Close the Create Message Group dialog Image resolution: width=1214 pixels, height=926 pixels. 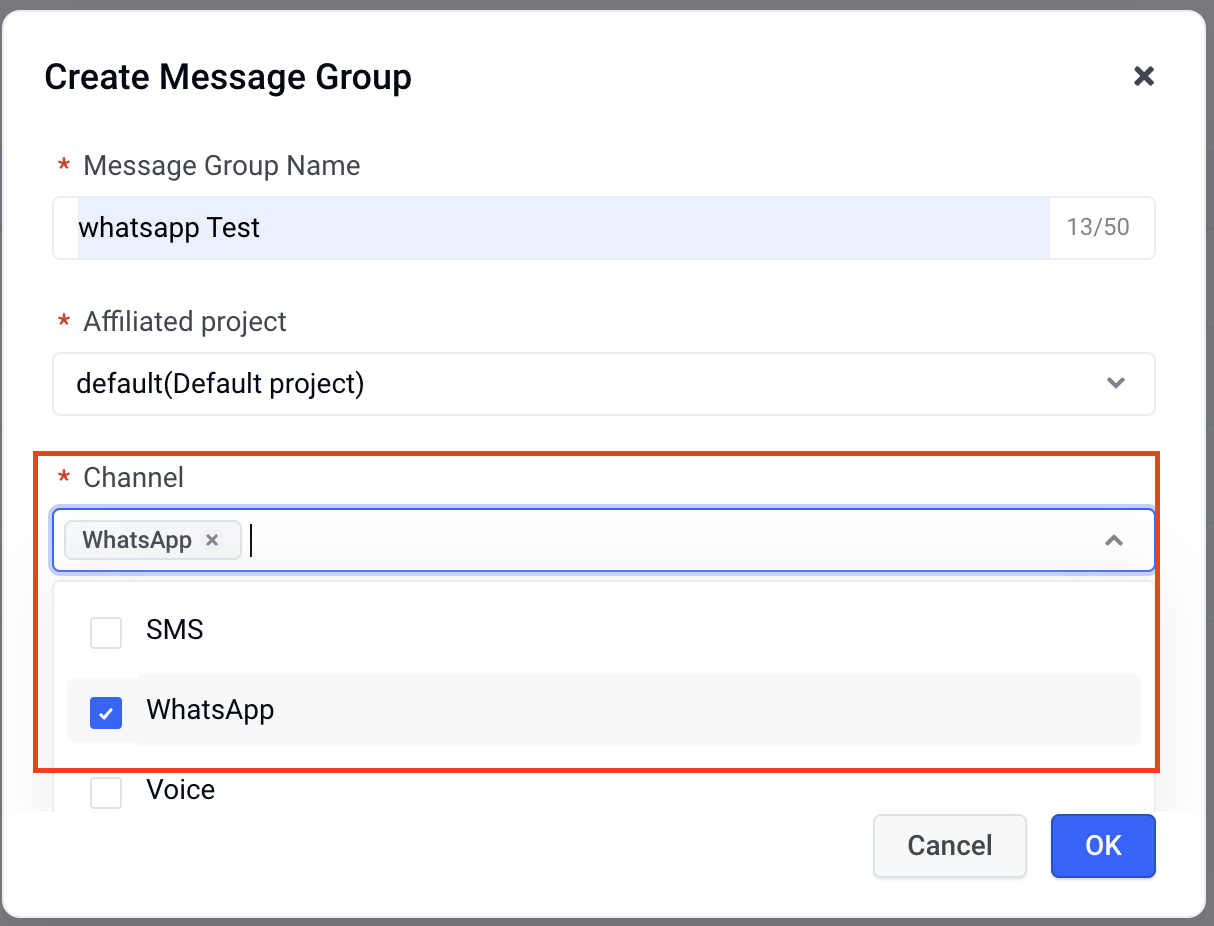pyautogui.click(x=1143, y=76)
